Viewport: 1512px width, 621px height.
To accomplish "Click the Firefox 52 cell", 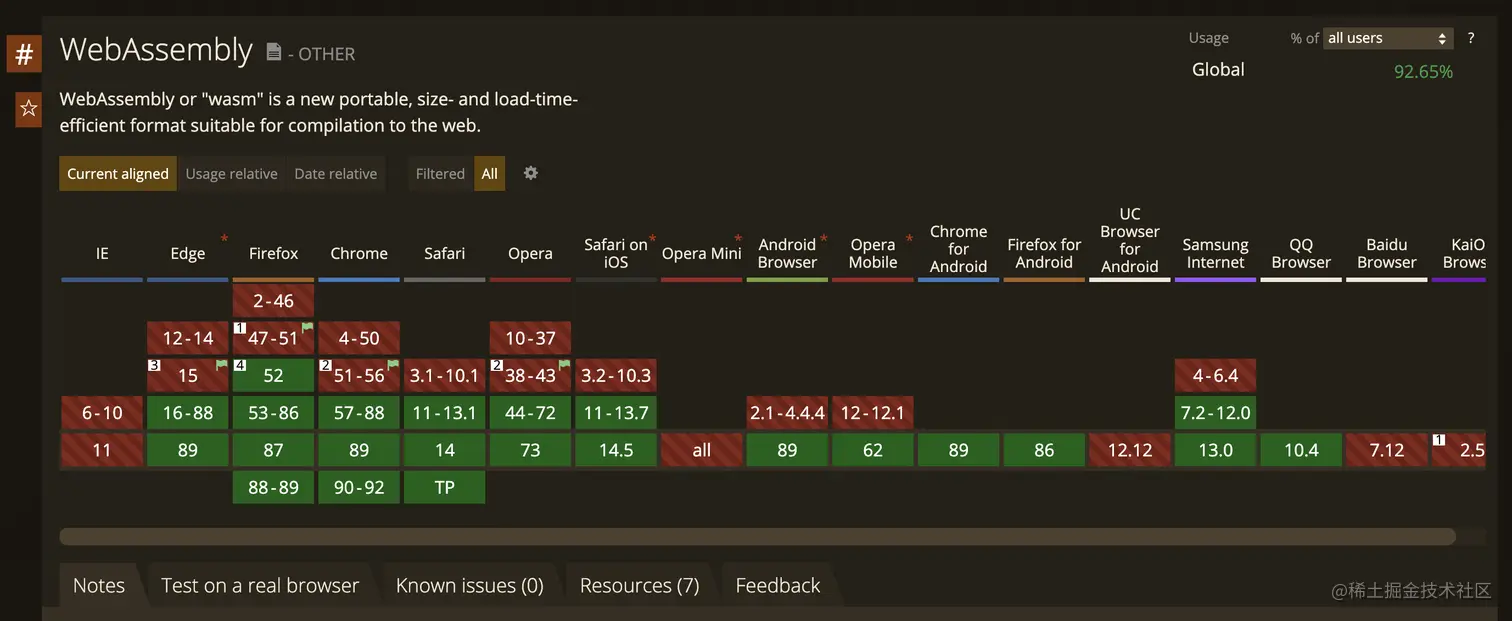I will (x=274, y=375).
